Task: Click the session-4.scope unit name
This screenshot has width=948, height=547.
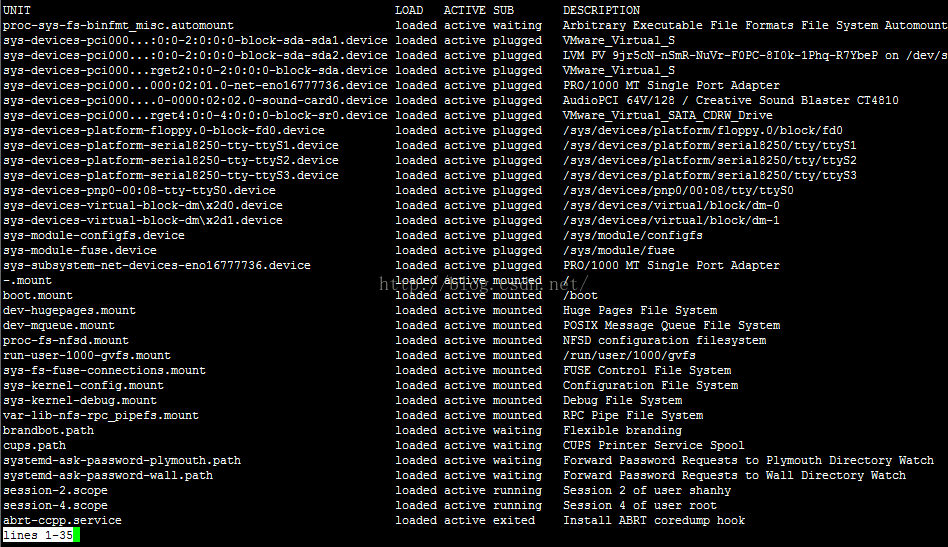Action: [x=55, y=505]
